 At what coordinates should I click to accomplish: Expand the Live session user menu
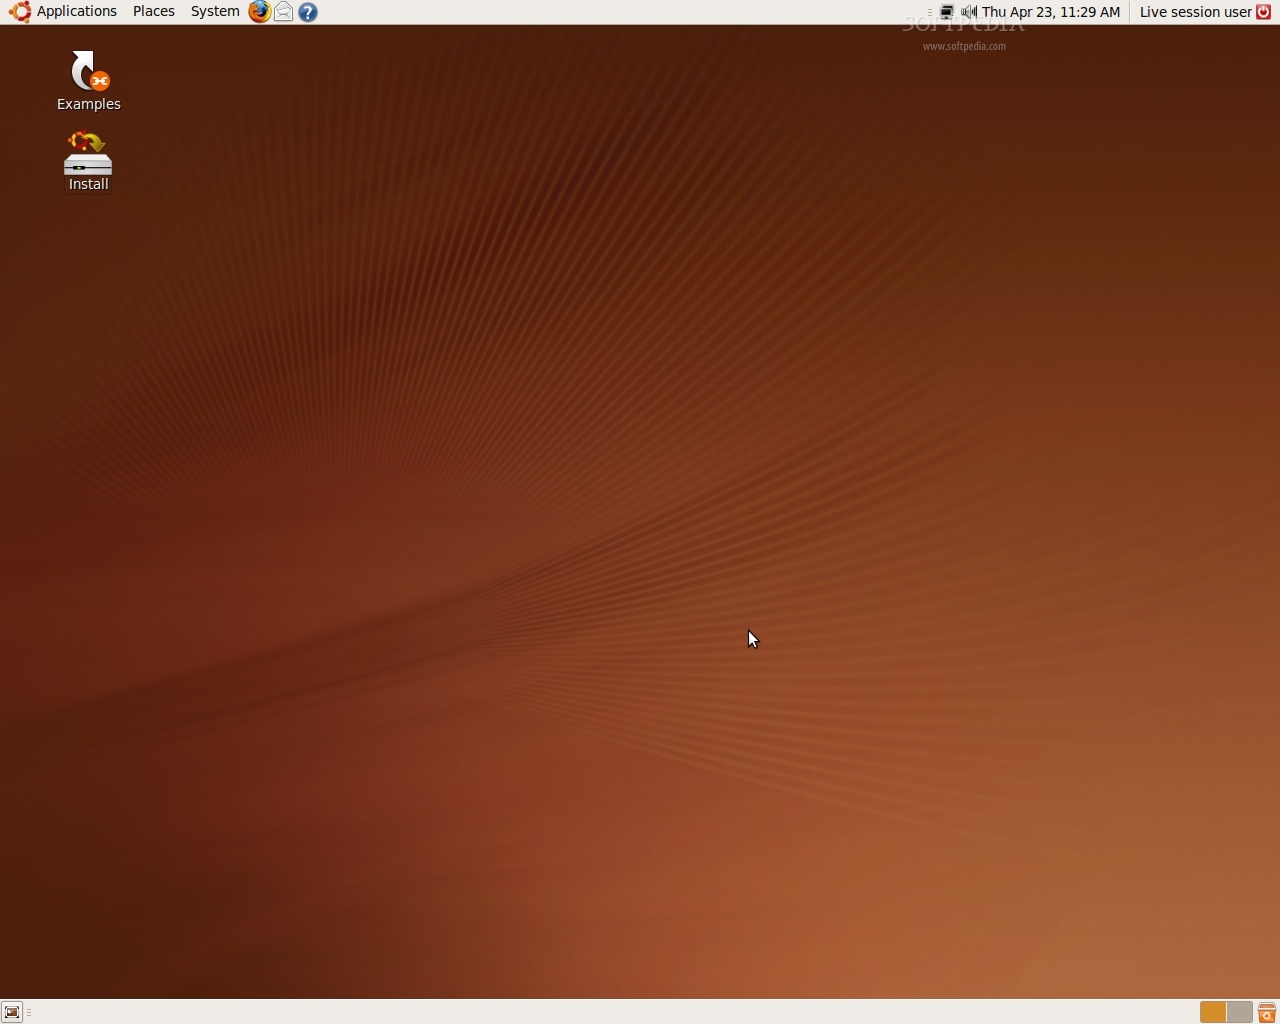coord(1195,12)
